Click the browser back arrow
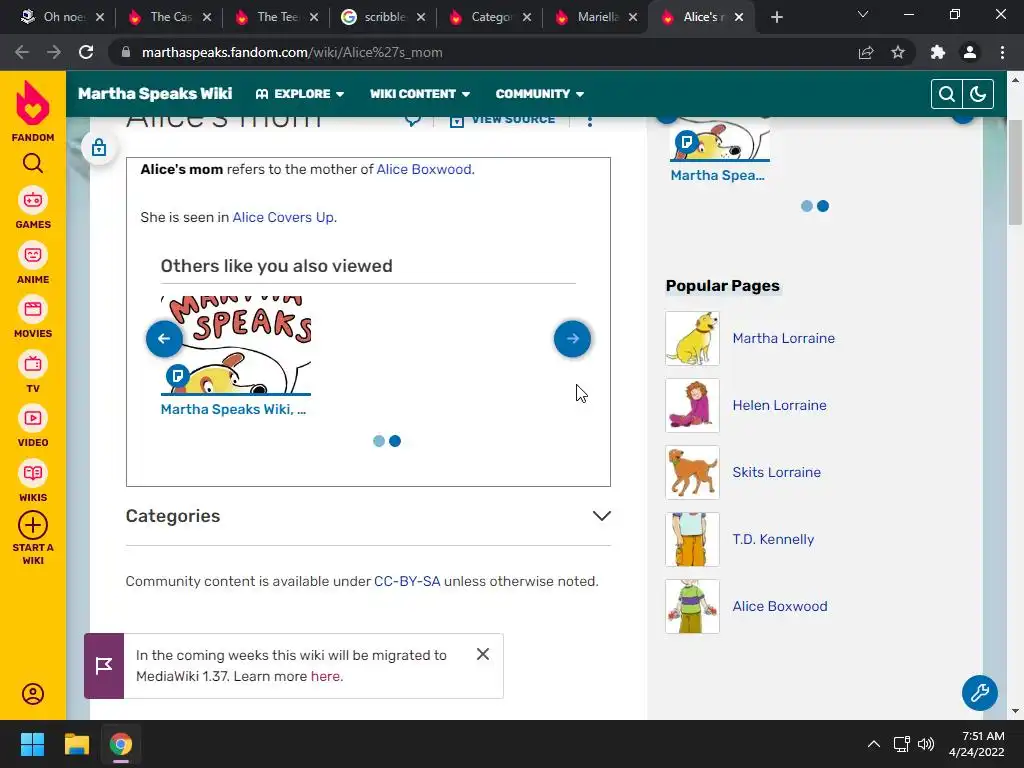The width and height of the screenshot is (1024, 768). pos(22,52)
